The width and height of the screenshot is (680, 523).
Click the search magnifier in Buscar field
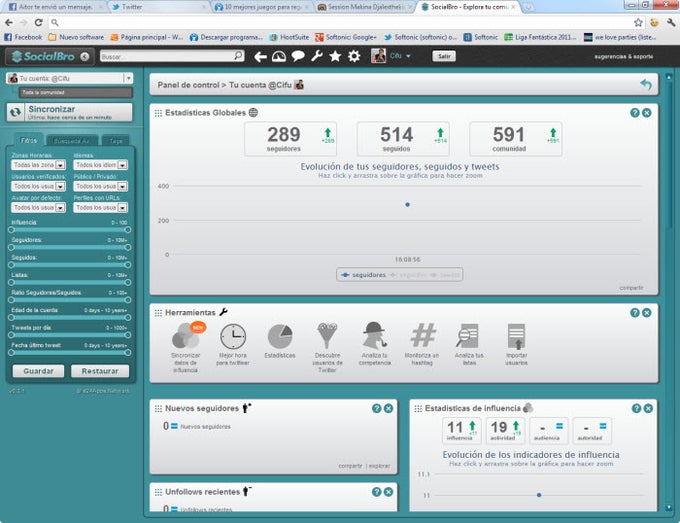pos(238,56)
